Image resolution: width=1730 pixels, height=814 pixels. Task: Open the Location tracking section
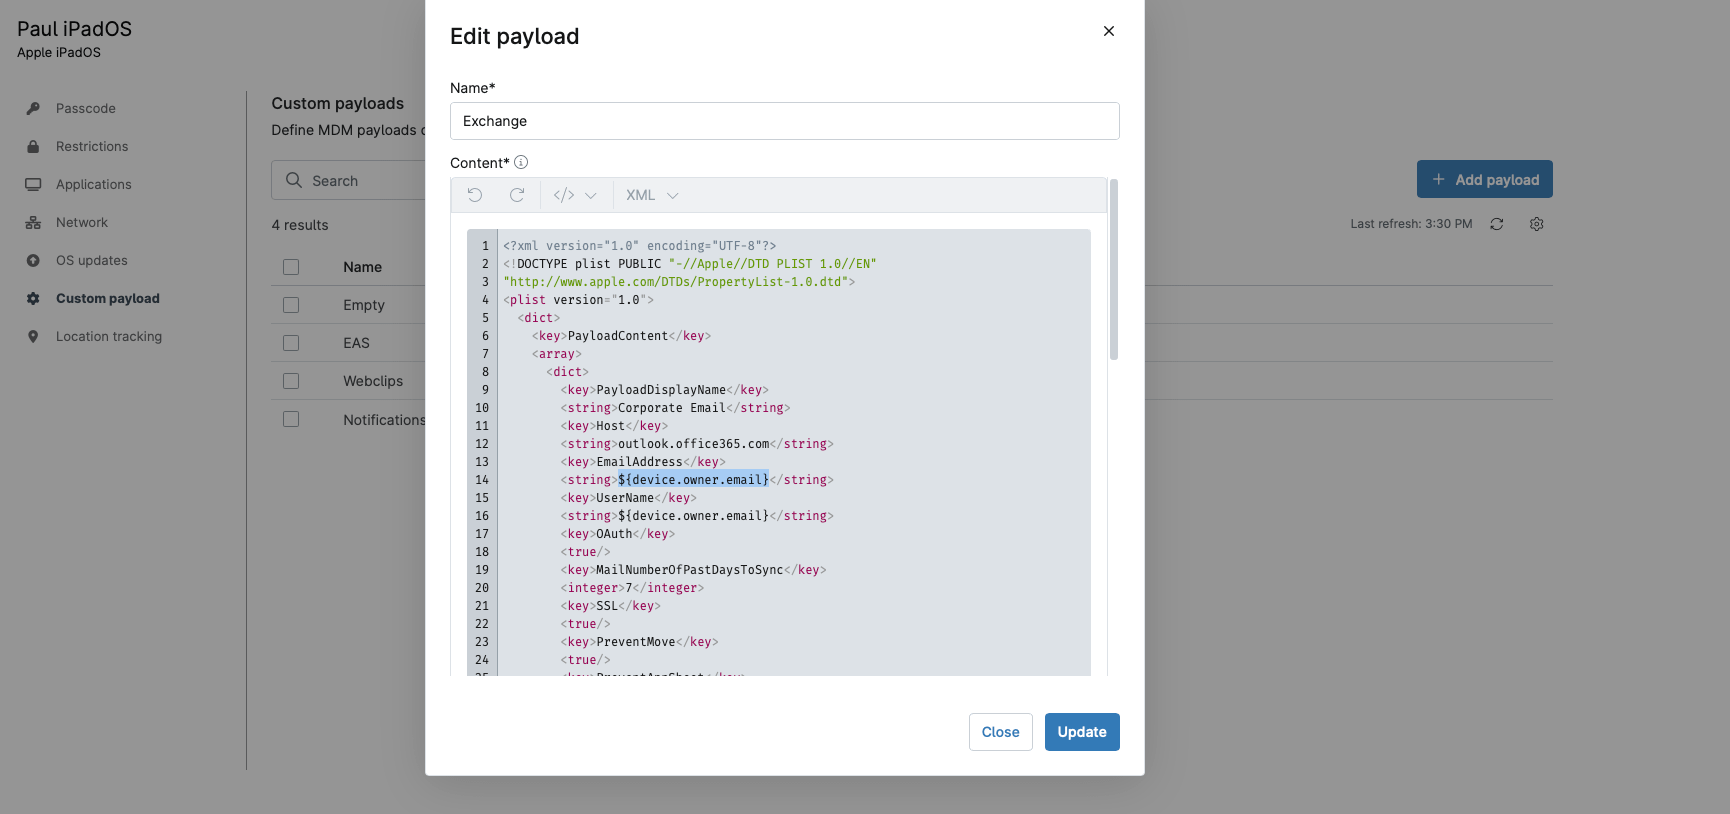click(x=108, y=336)
